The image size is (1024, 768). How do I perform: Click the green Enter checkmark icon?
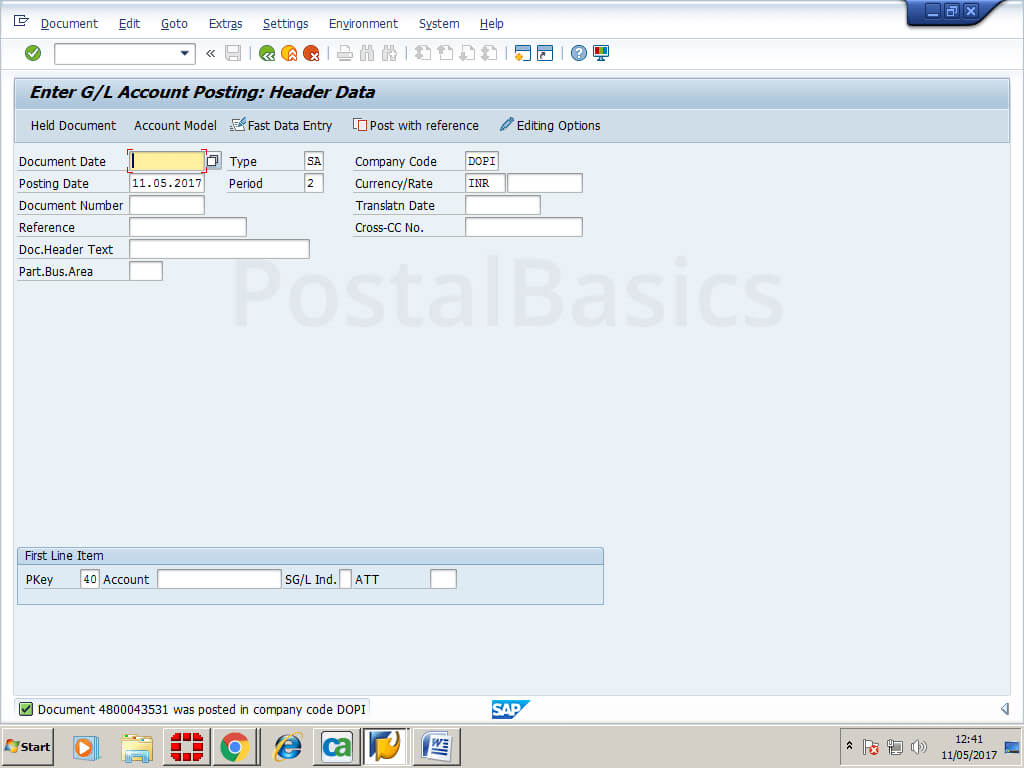coord(33,53)
